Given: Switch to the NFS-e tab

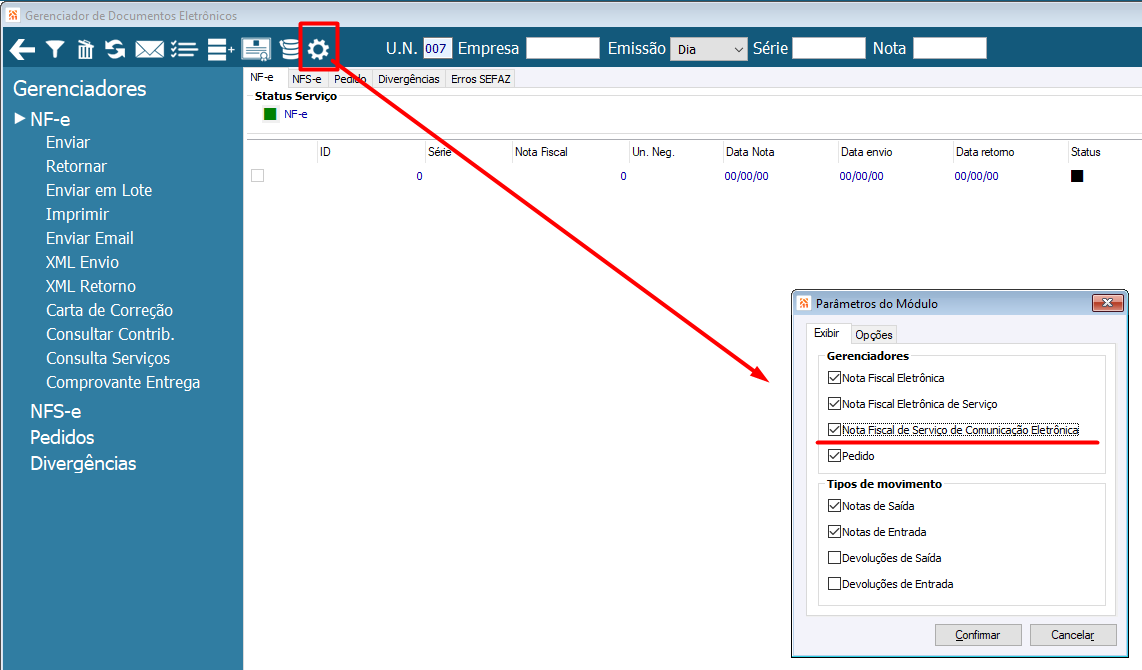Looking at the screenshot, I should click(307, 79).
